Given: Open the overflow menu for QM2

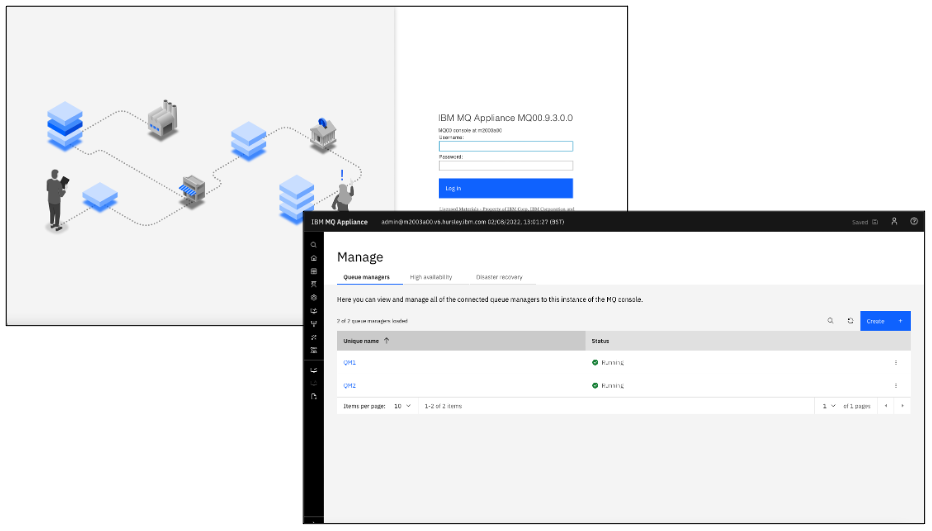Looking at the screenshot, I should click(896, 385).
